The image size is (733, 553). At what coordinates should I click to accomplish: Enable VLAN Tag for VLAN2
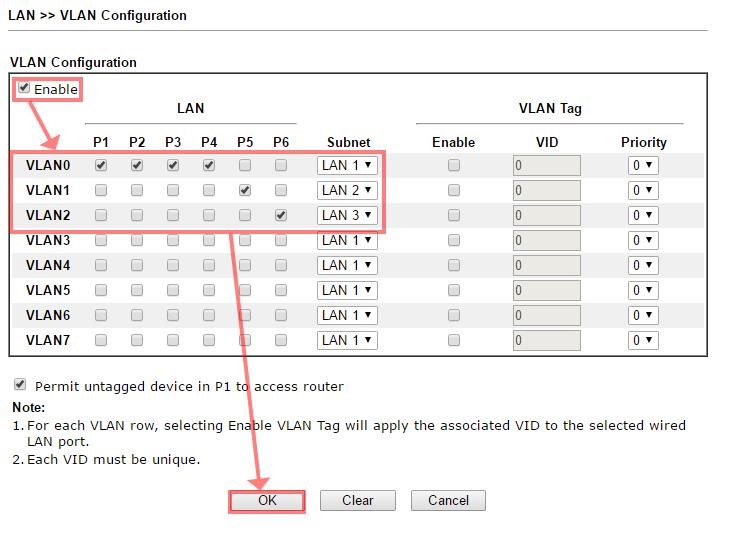tap(454, 215)
